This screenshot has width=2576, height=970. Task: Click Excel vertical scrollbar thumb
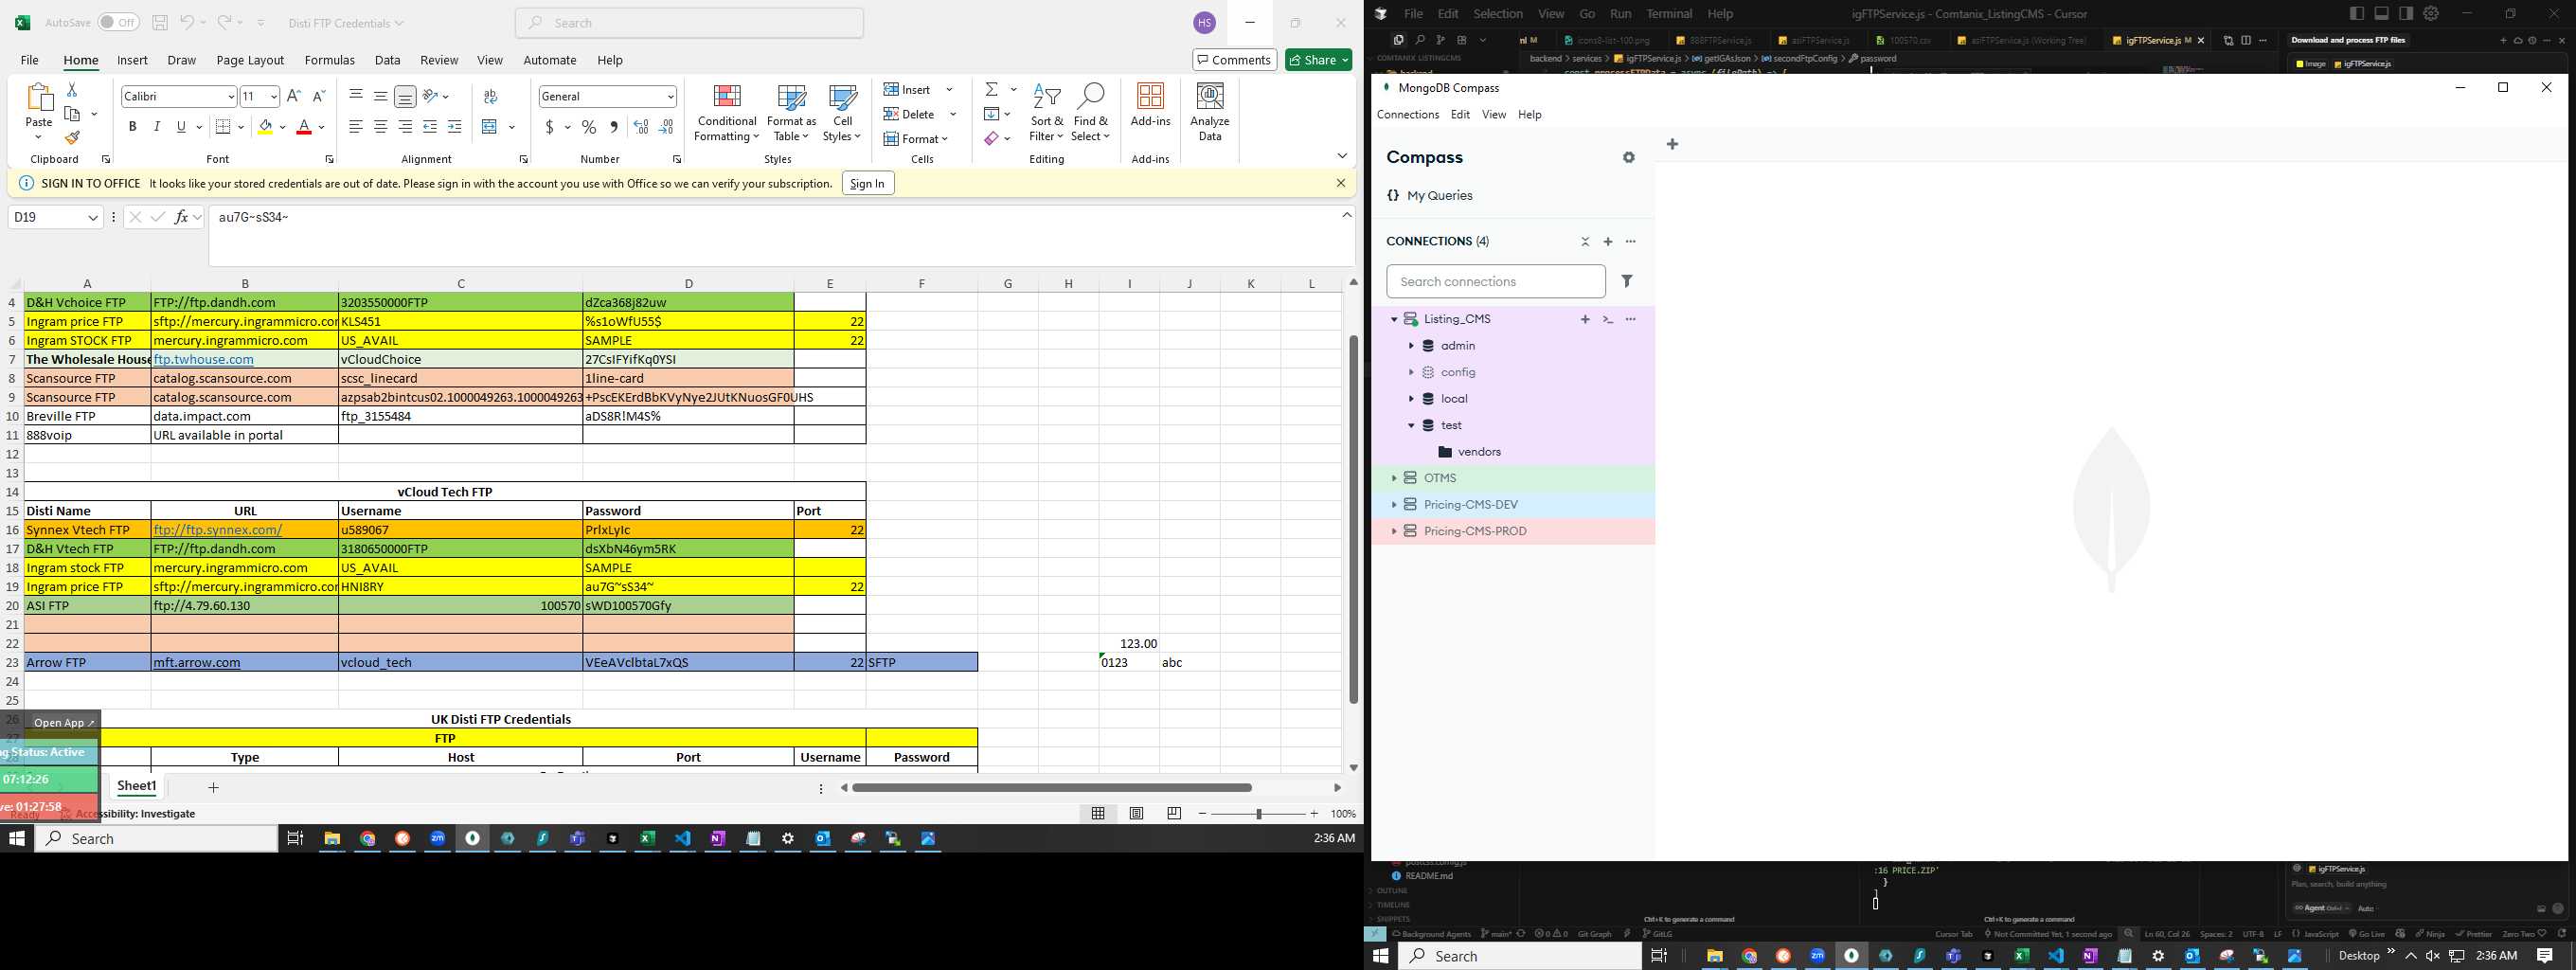coord(1353,518)
